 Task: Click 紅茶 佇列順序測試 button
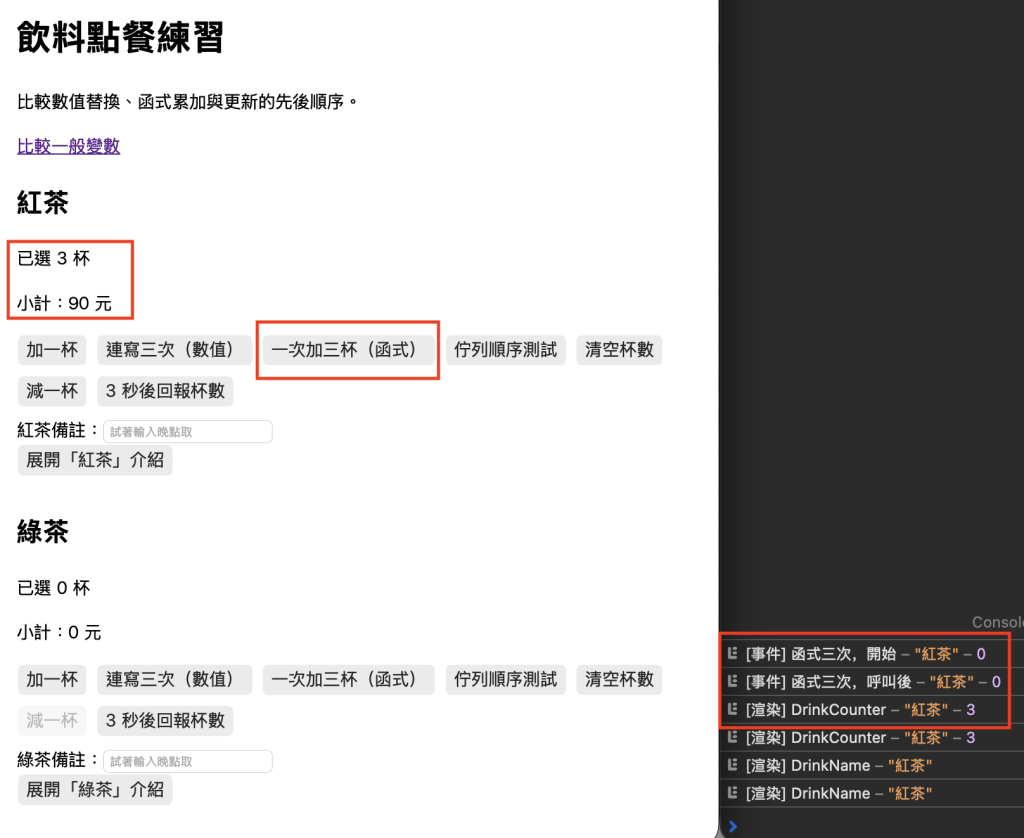tap(505, 350)
